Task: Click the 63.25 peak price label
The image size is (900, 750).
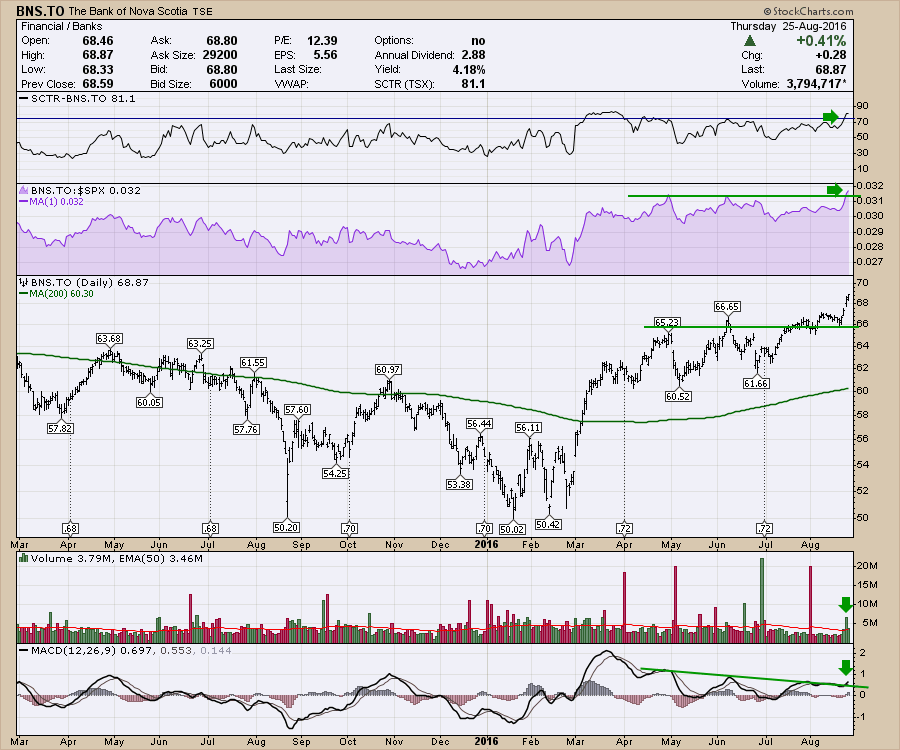Action: [x=200, y=343]
